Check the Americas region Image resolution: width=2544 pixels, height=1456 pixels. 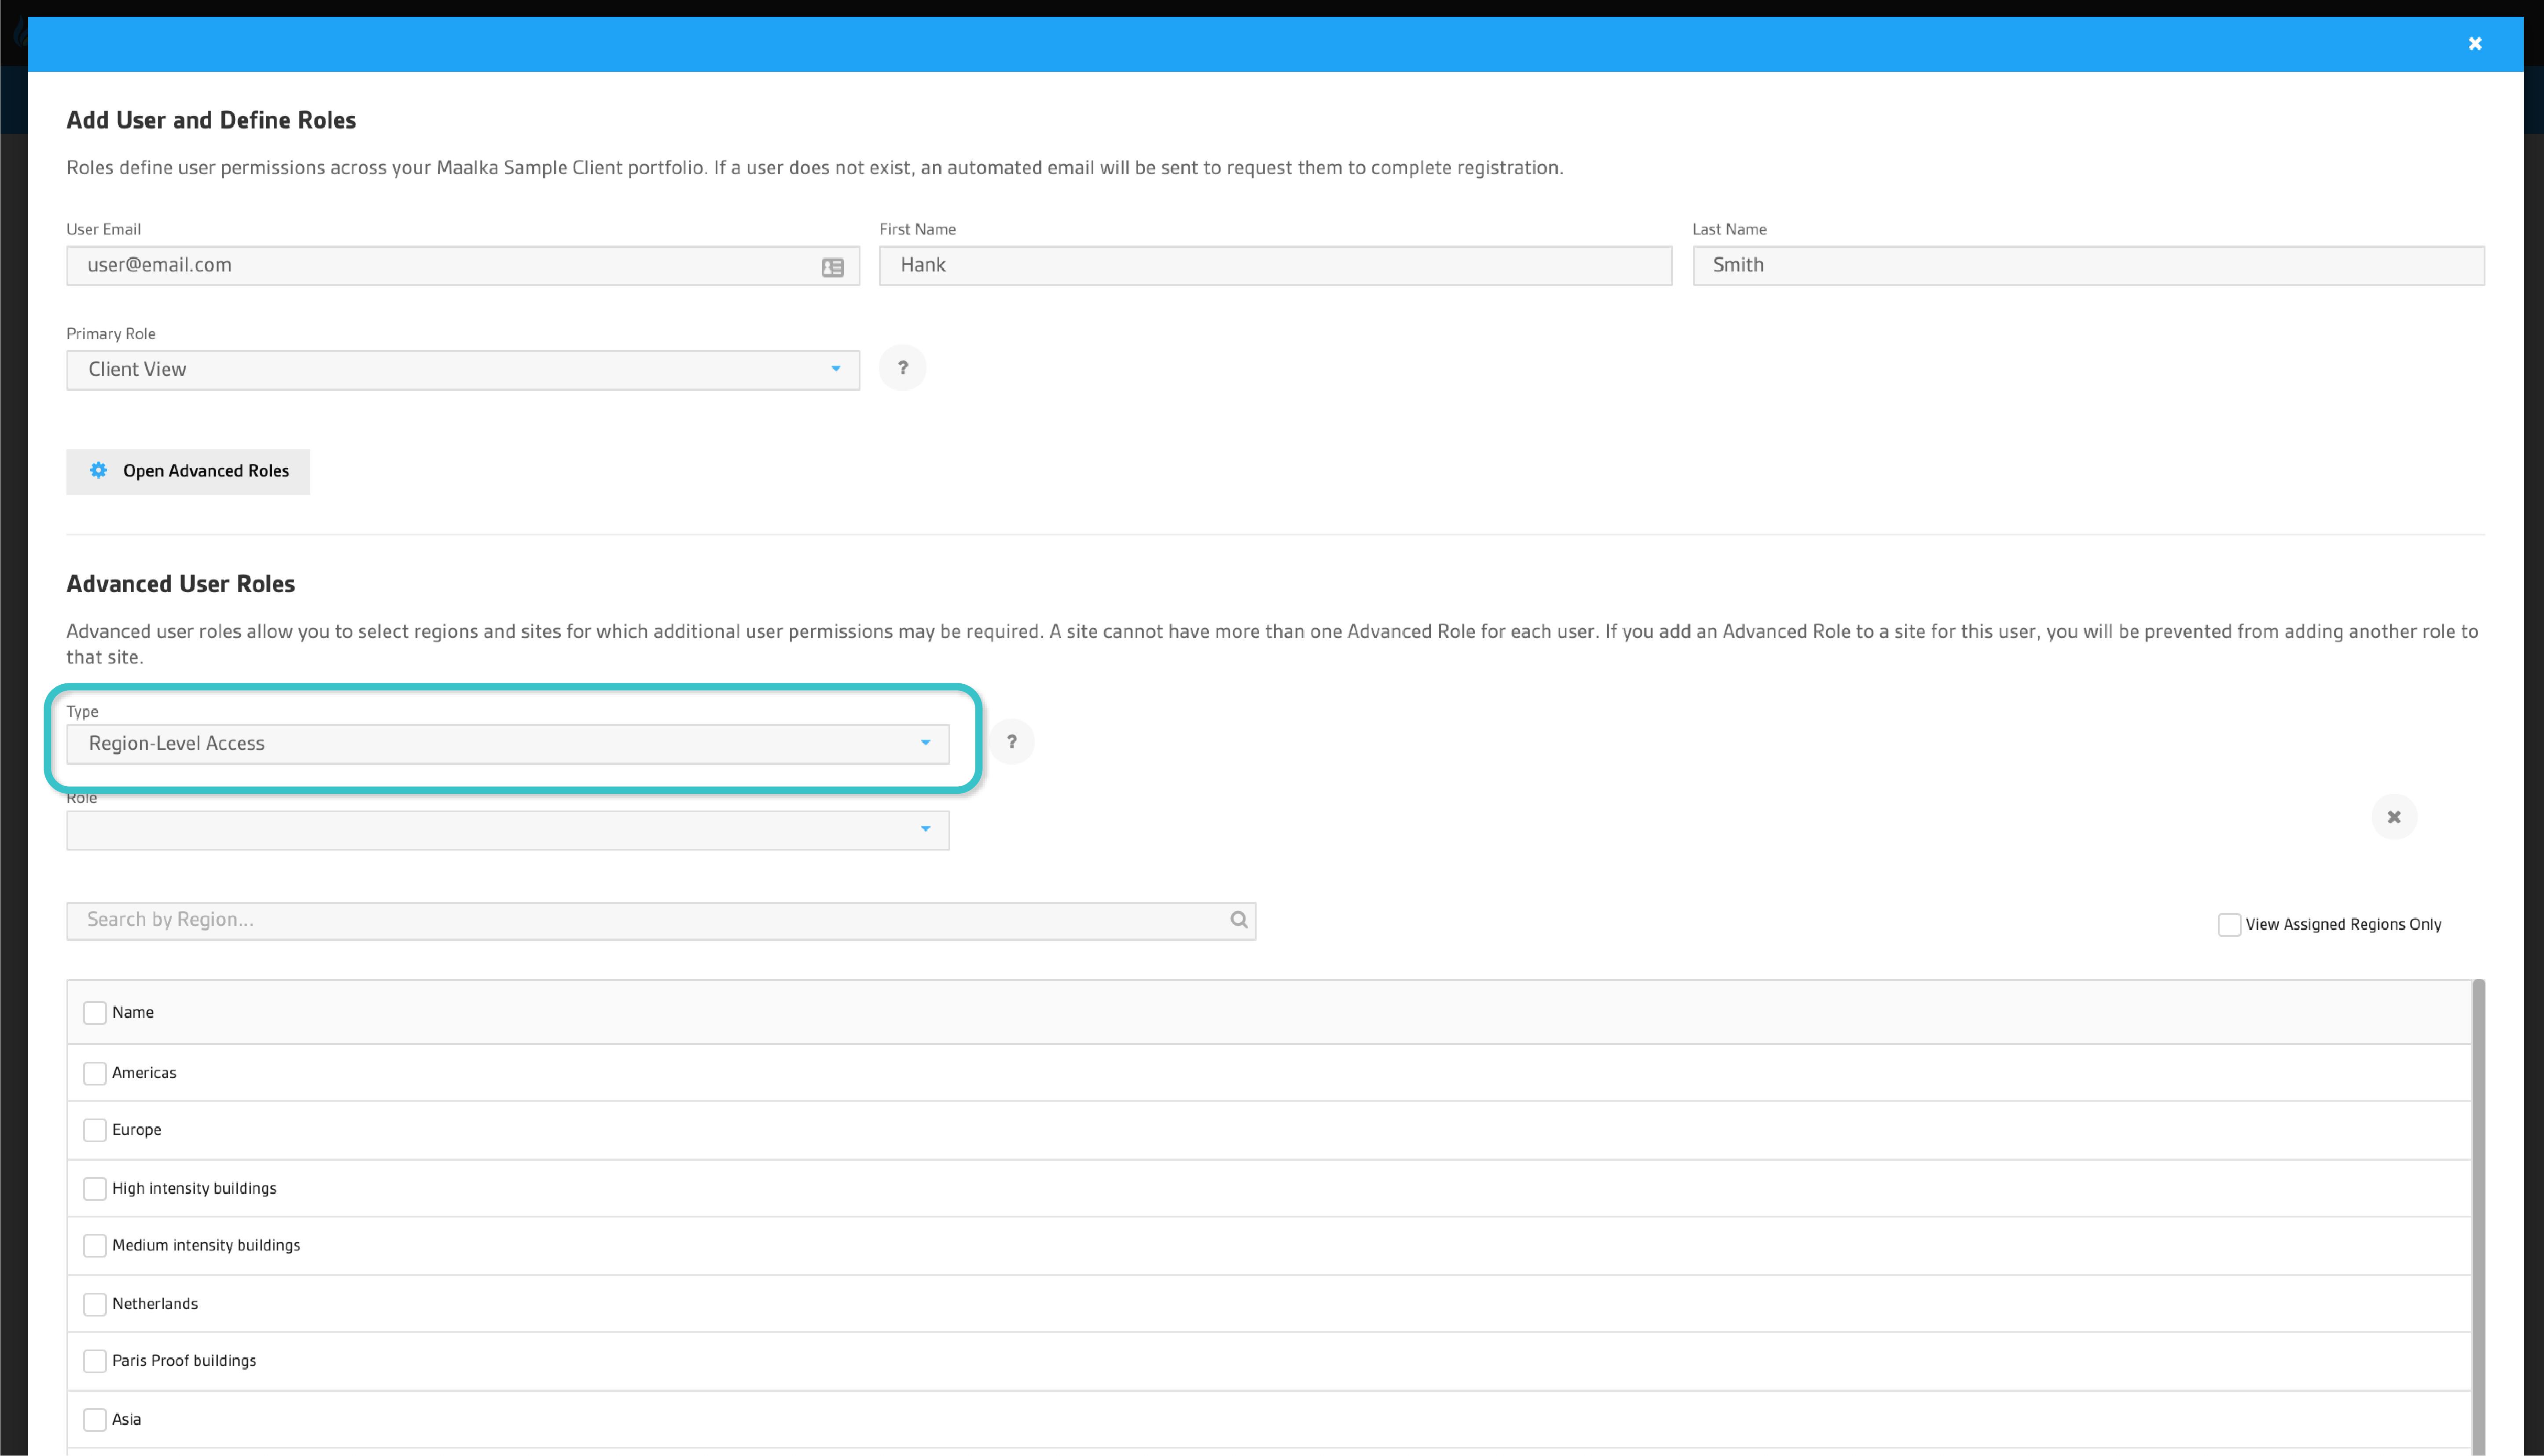[94, 1073]
